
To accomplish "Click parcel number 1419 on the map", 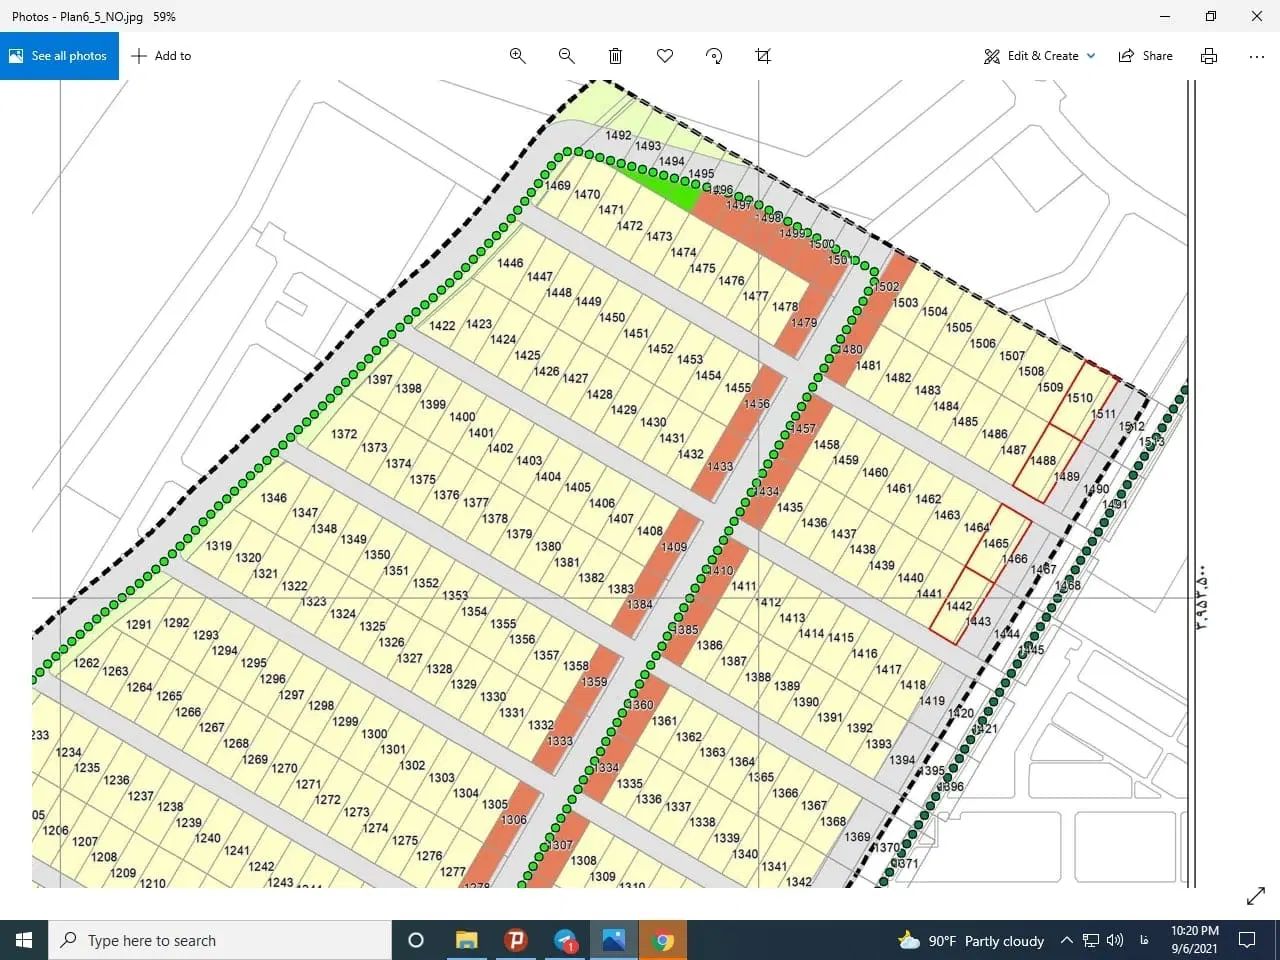I will (x=932, y=701).
